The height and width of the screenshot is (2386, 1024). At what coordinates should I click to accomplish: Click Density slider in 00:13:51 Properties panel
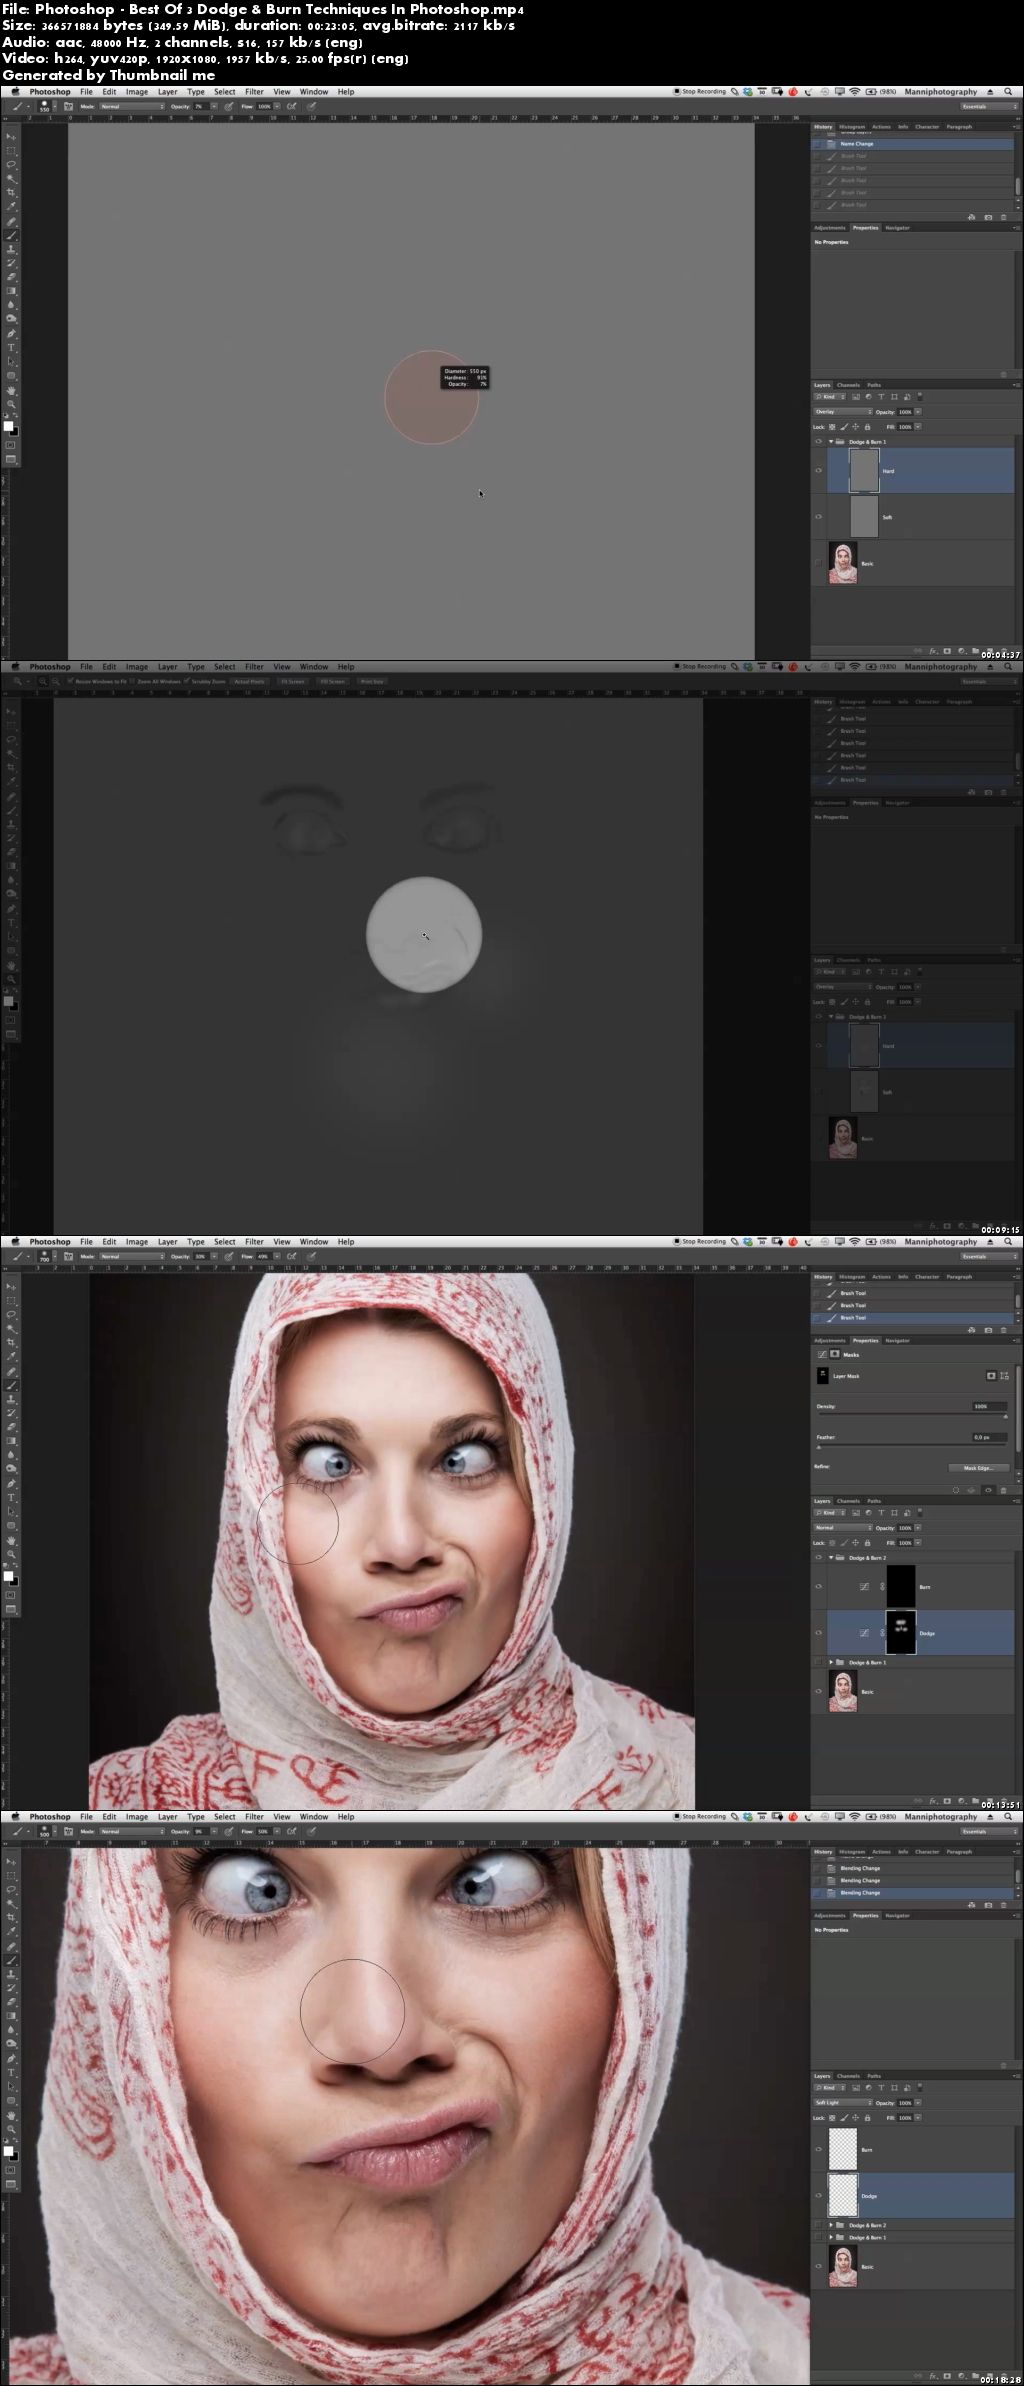click(912, 1414)
